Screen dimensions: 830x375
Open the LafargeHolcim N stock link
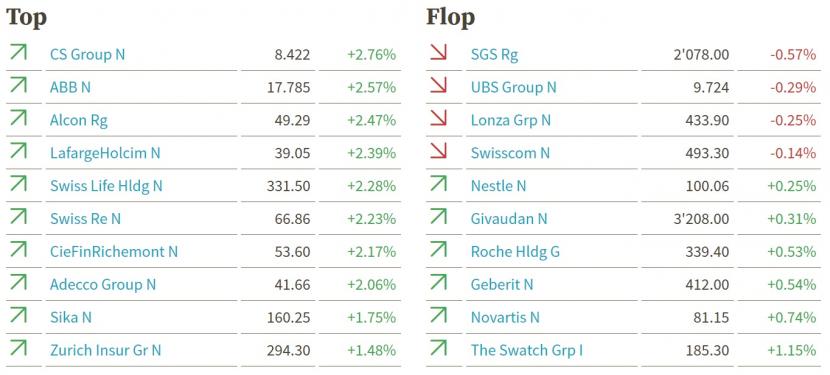(x=105, y=153)
